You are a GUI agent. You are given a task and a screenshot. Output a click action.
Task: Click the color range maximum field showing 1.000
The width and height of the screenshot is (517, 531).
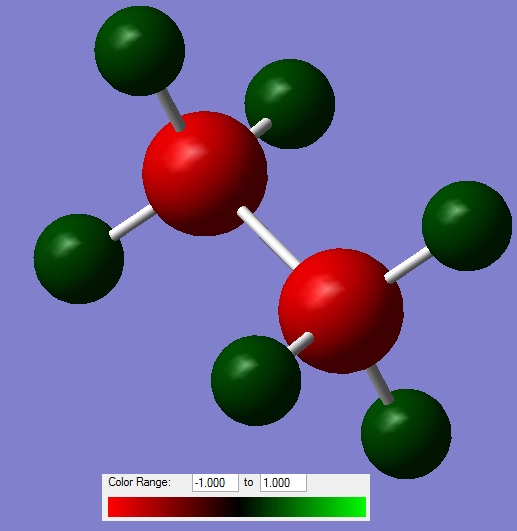click(x=283, y=483)
